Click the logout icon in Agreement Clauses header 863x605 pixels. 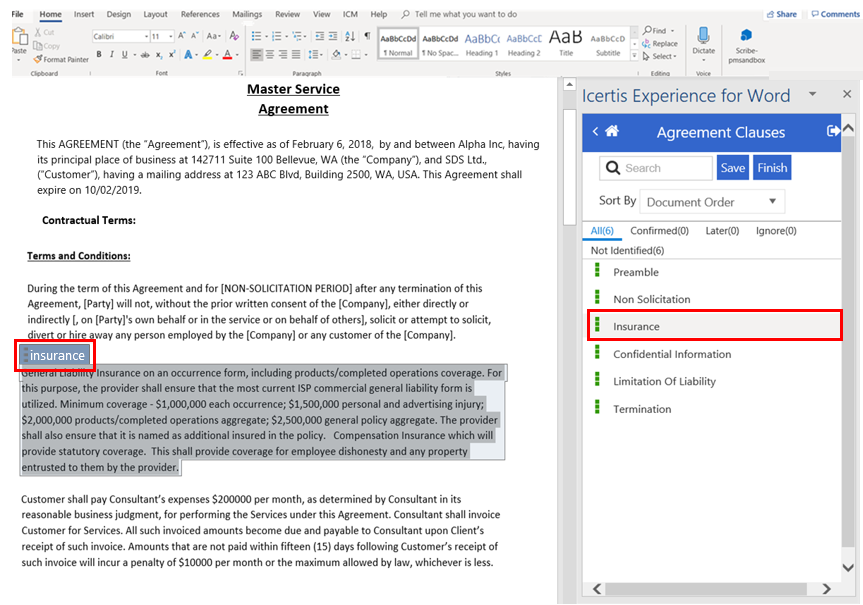point(834,132)
